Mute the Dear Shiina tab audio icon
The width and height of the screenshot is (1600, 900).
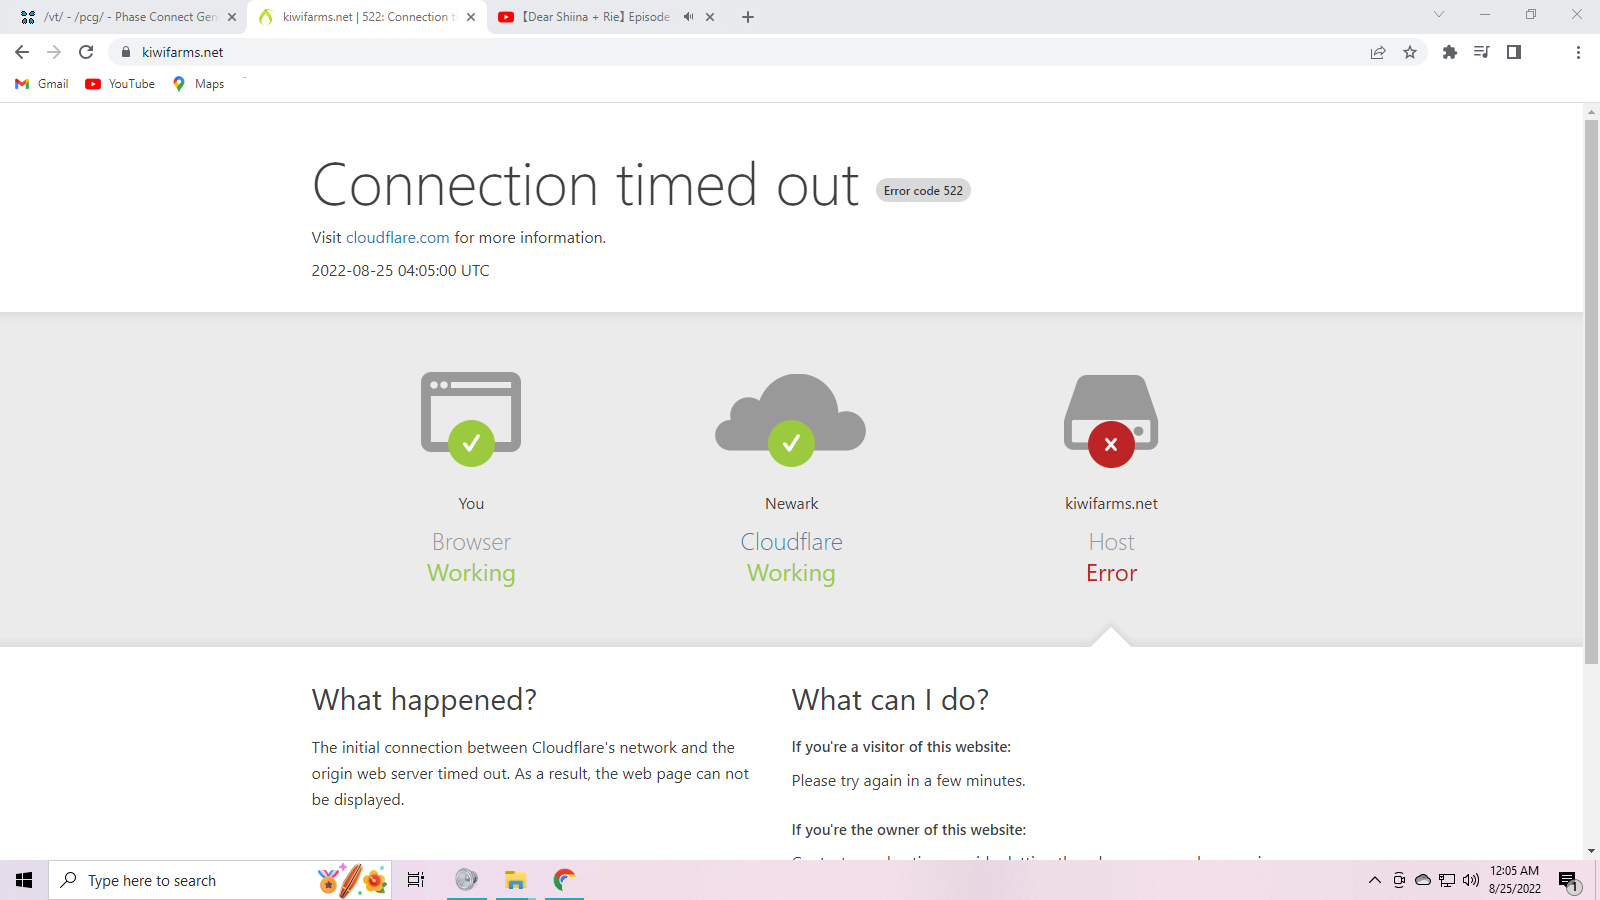coord(688,17)
